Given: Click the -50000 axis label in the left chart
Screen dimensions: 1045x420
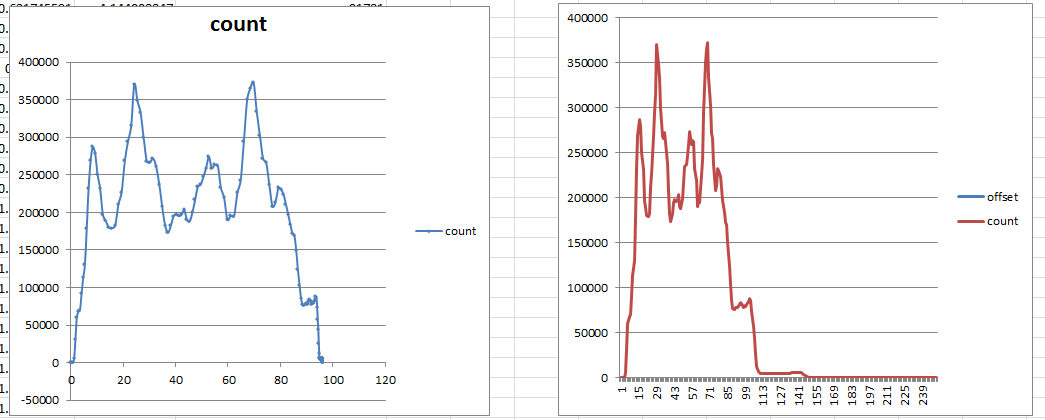Looking at the screenshot, I should (x=41, y=401).
